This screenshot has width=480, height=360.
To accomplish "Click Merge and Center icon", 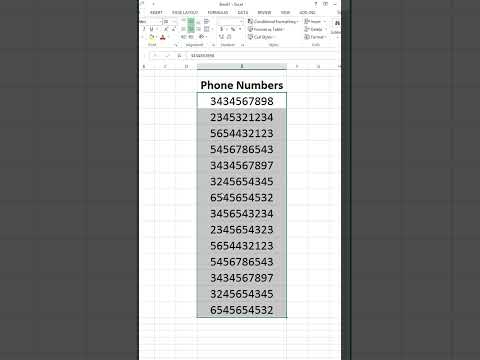I will pyautogui.click(x=206, y=29).
